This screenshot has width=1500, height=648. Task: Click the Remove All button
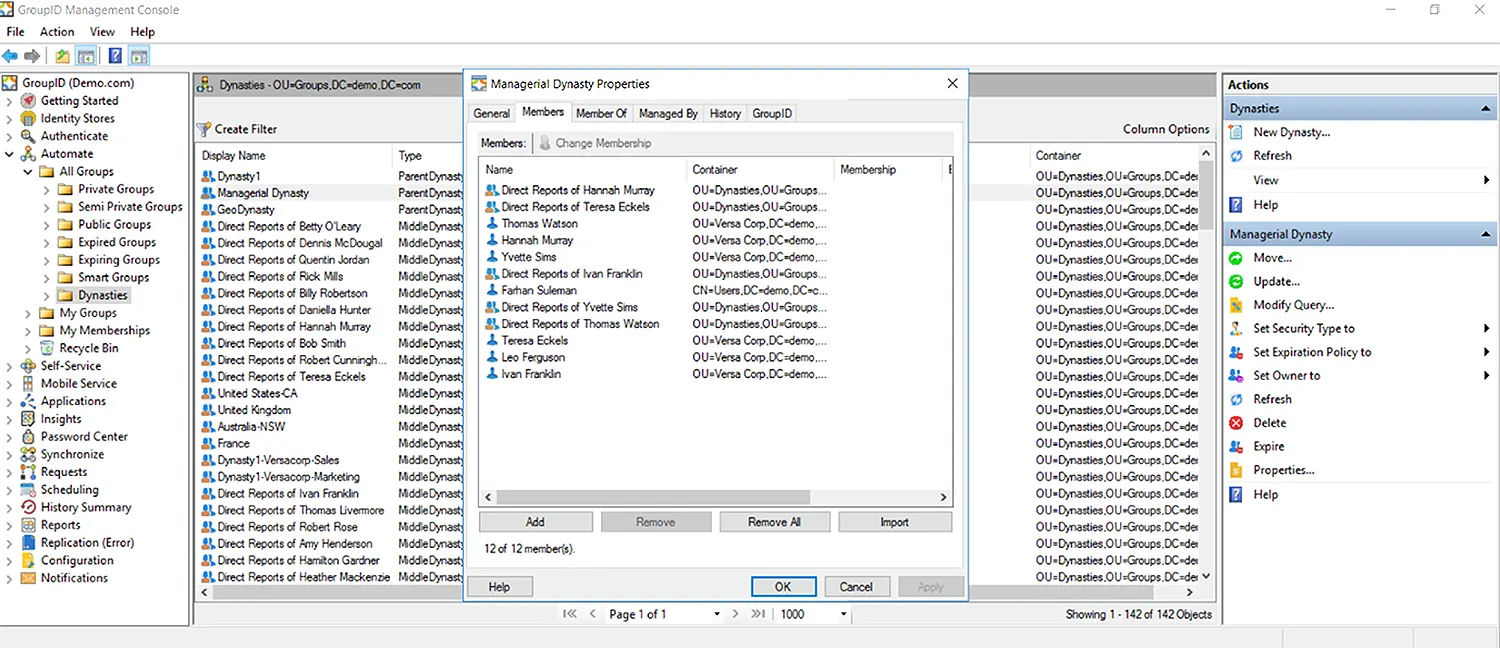tap(774, 522)
